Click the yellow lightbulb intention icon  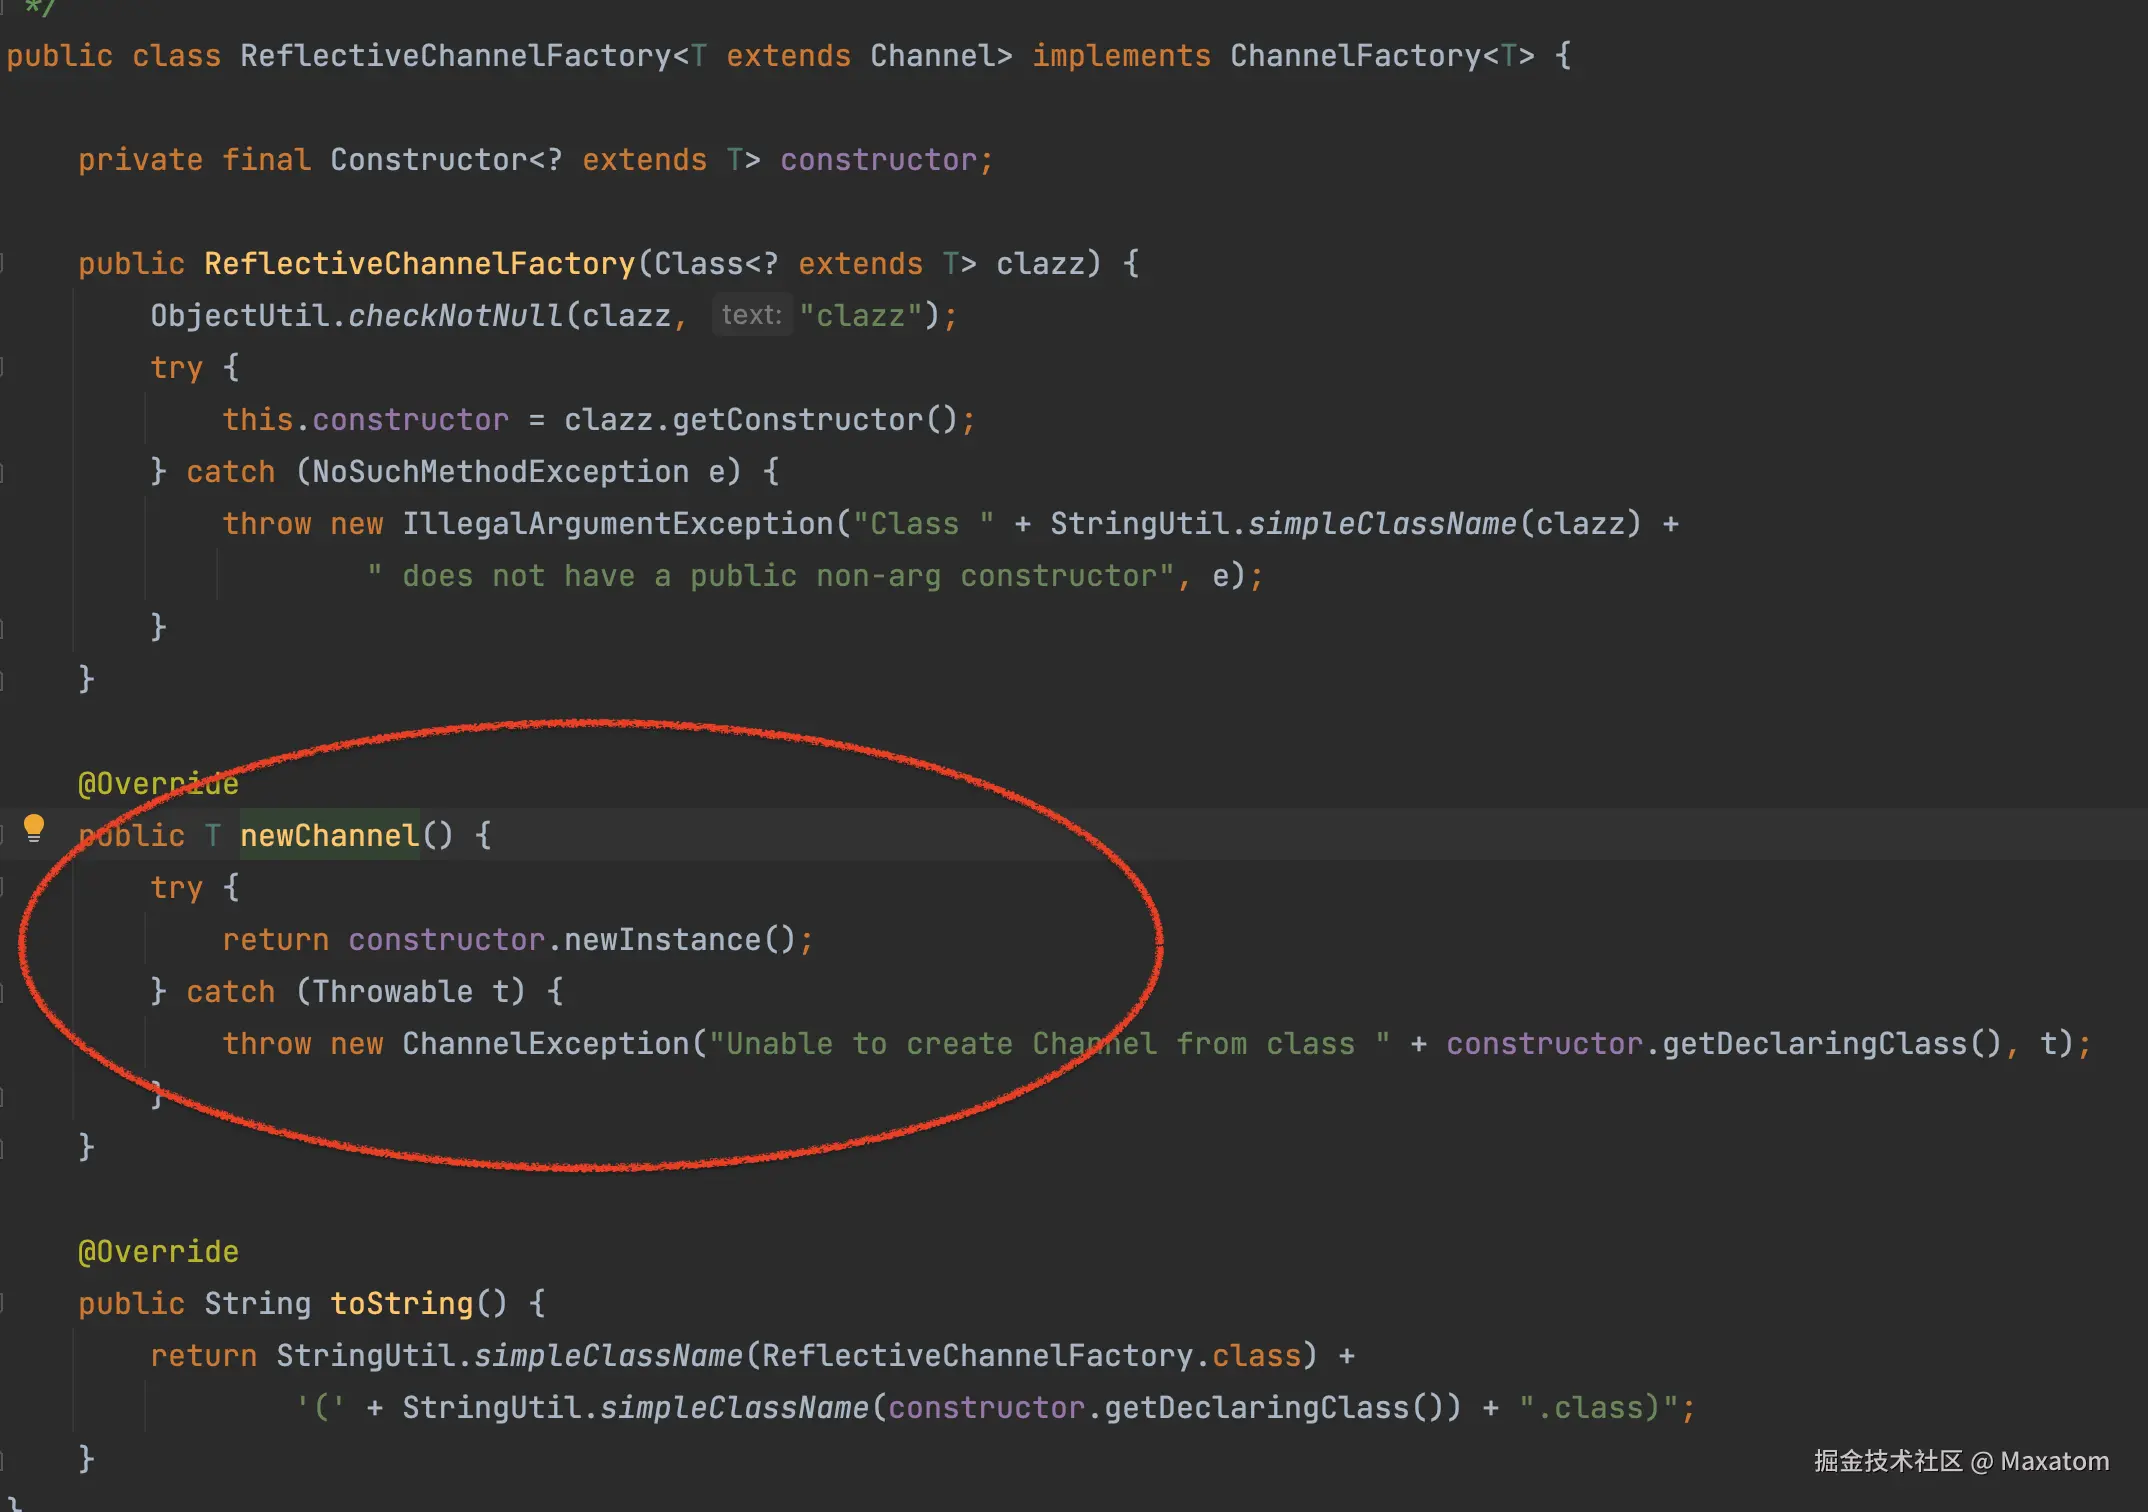point(34,828)
